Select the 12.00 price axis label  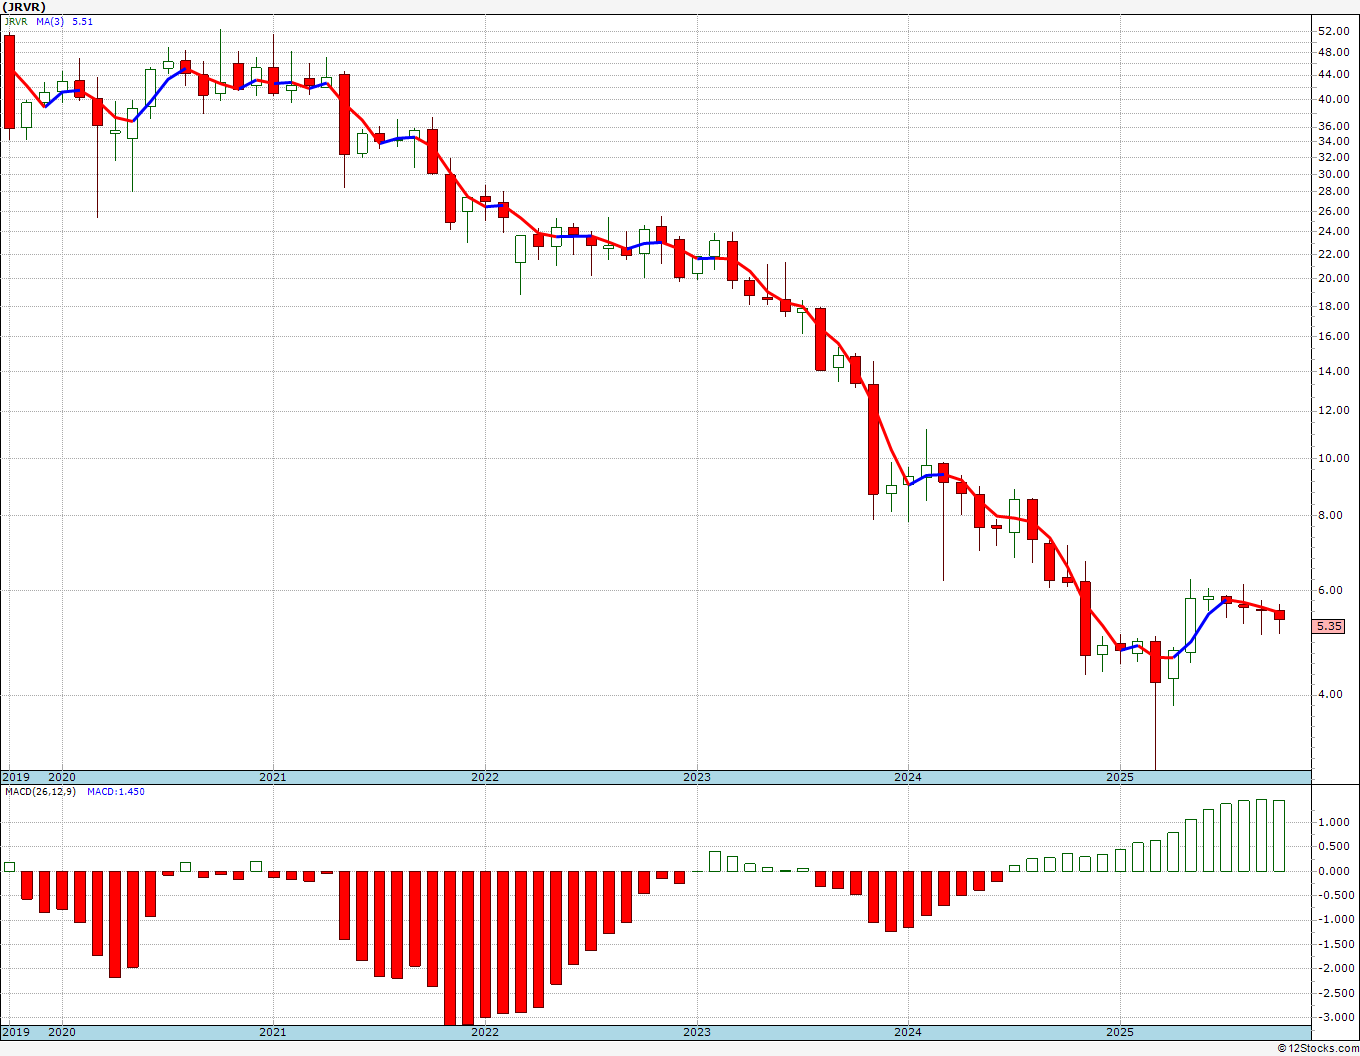click(1333, 412)
